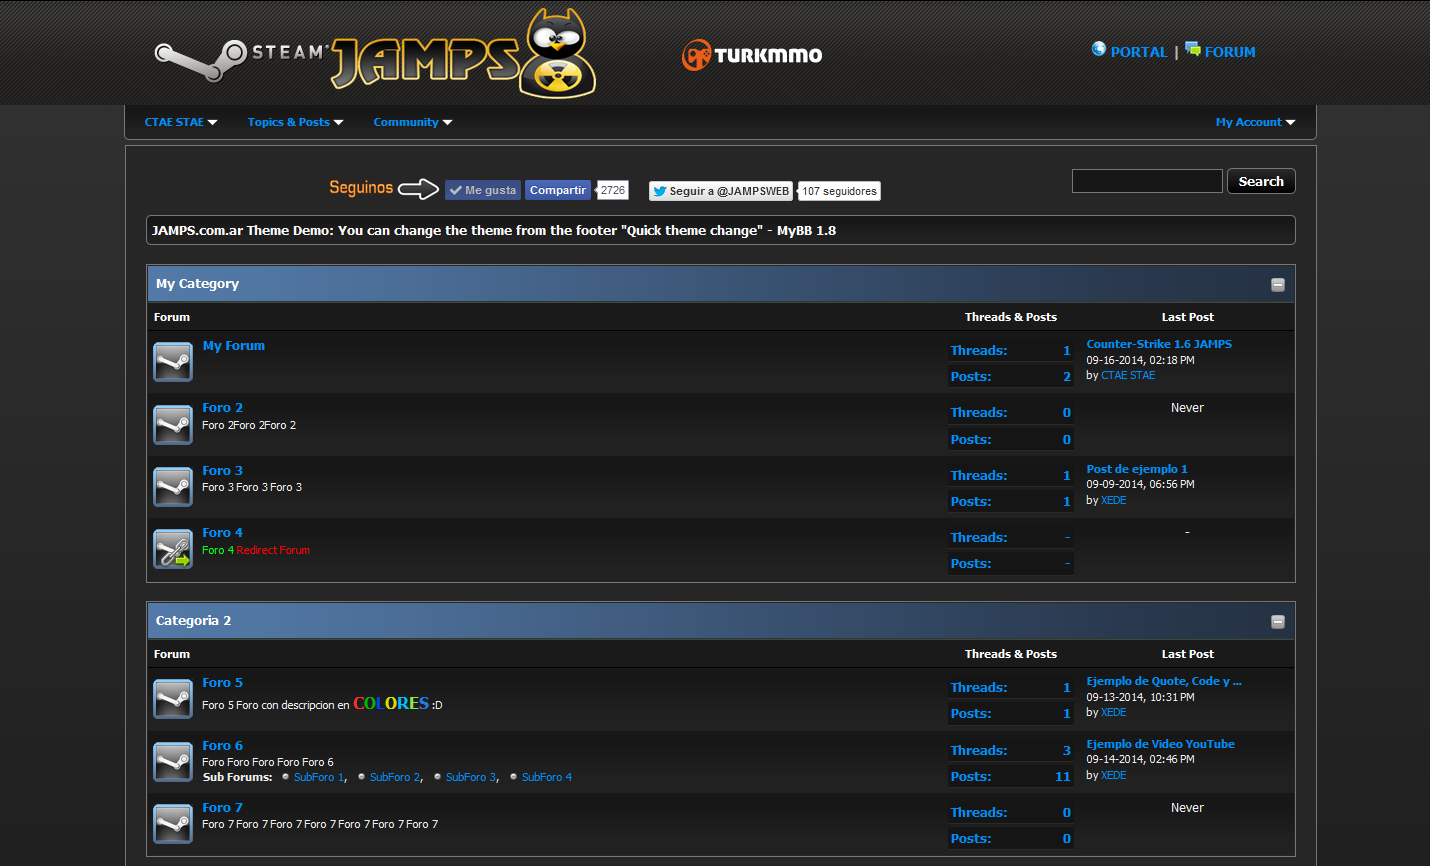Open the SubForo 2 link

coord(395,777)
